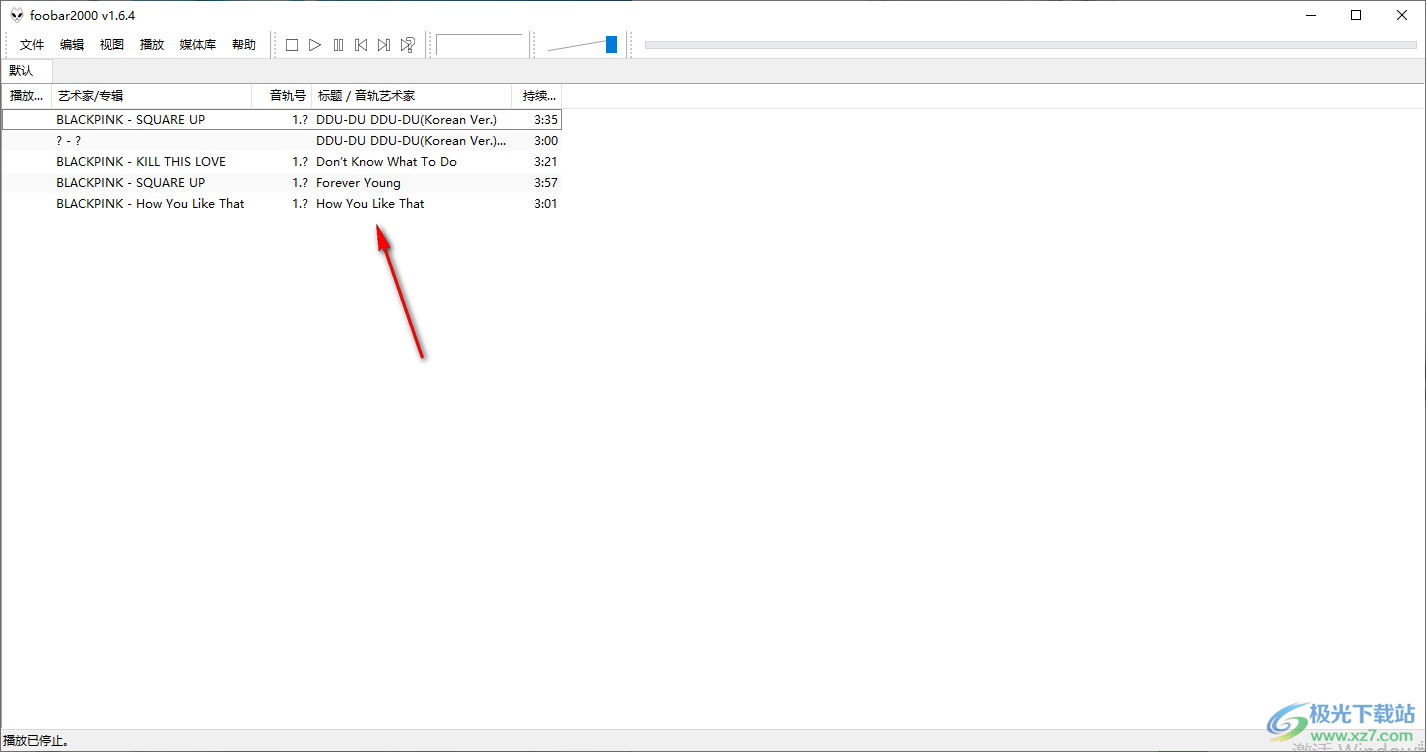Viewport: 1426px width, 752px height.
Task: Click the 3:57 duration cell
Action: pyautogui.click(x=546, y=183)
